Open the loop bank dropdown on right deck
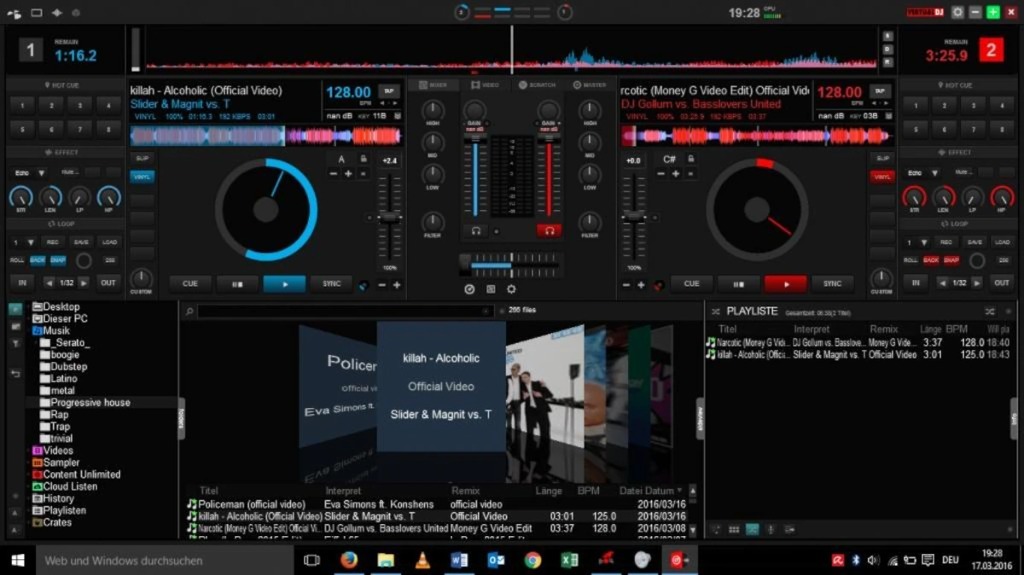This screenshot has width=1024, height=575. [x=923, y=242]
